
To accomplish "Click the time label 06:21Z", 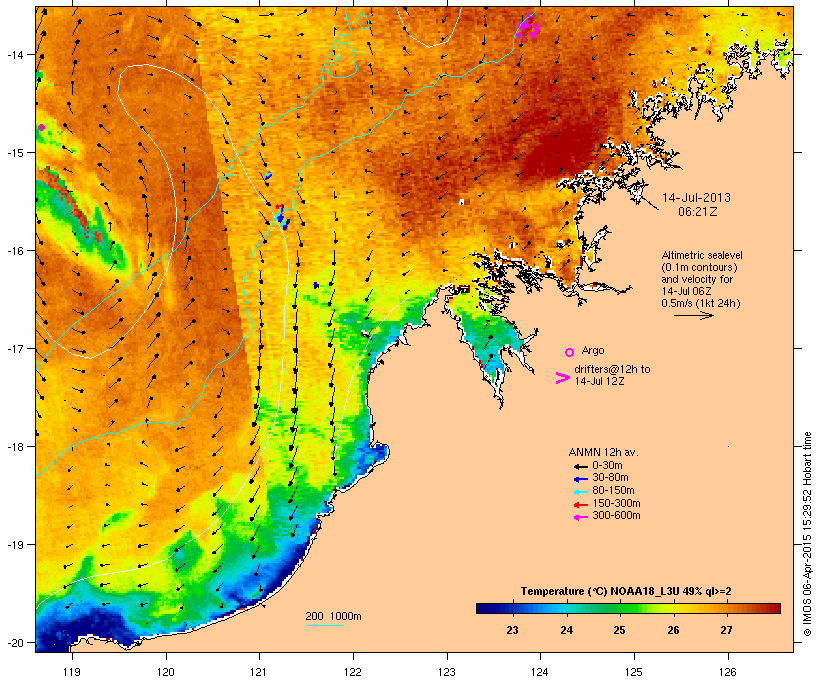I will click(697, 212).
